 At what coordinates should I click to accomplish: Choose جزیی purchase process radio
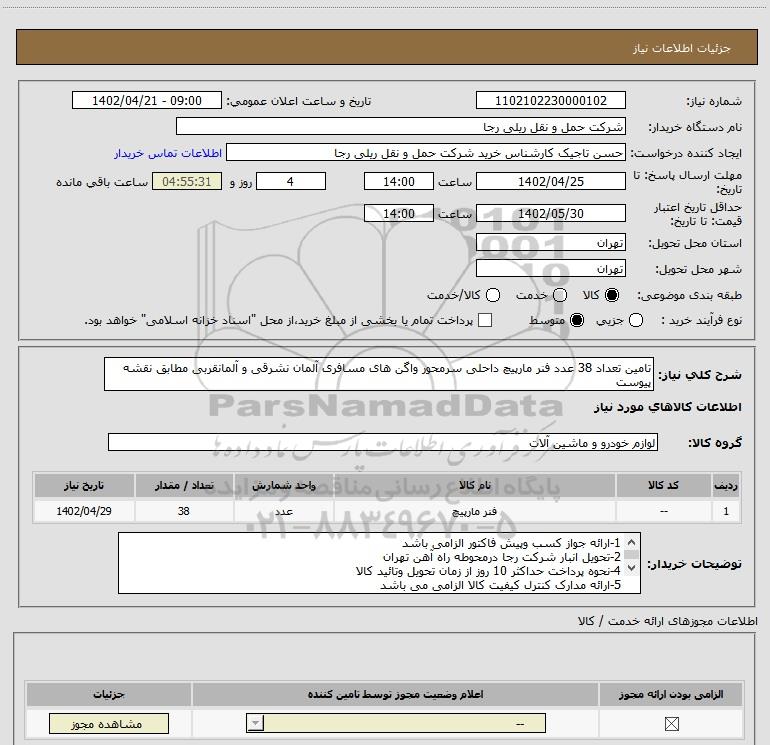click(x=636, y=320)
